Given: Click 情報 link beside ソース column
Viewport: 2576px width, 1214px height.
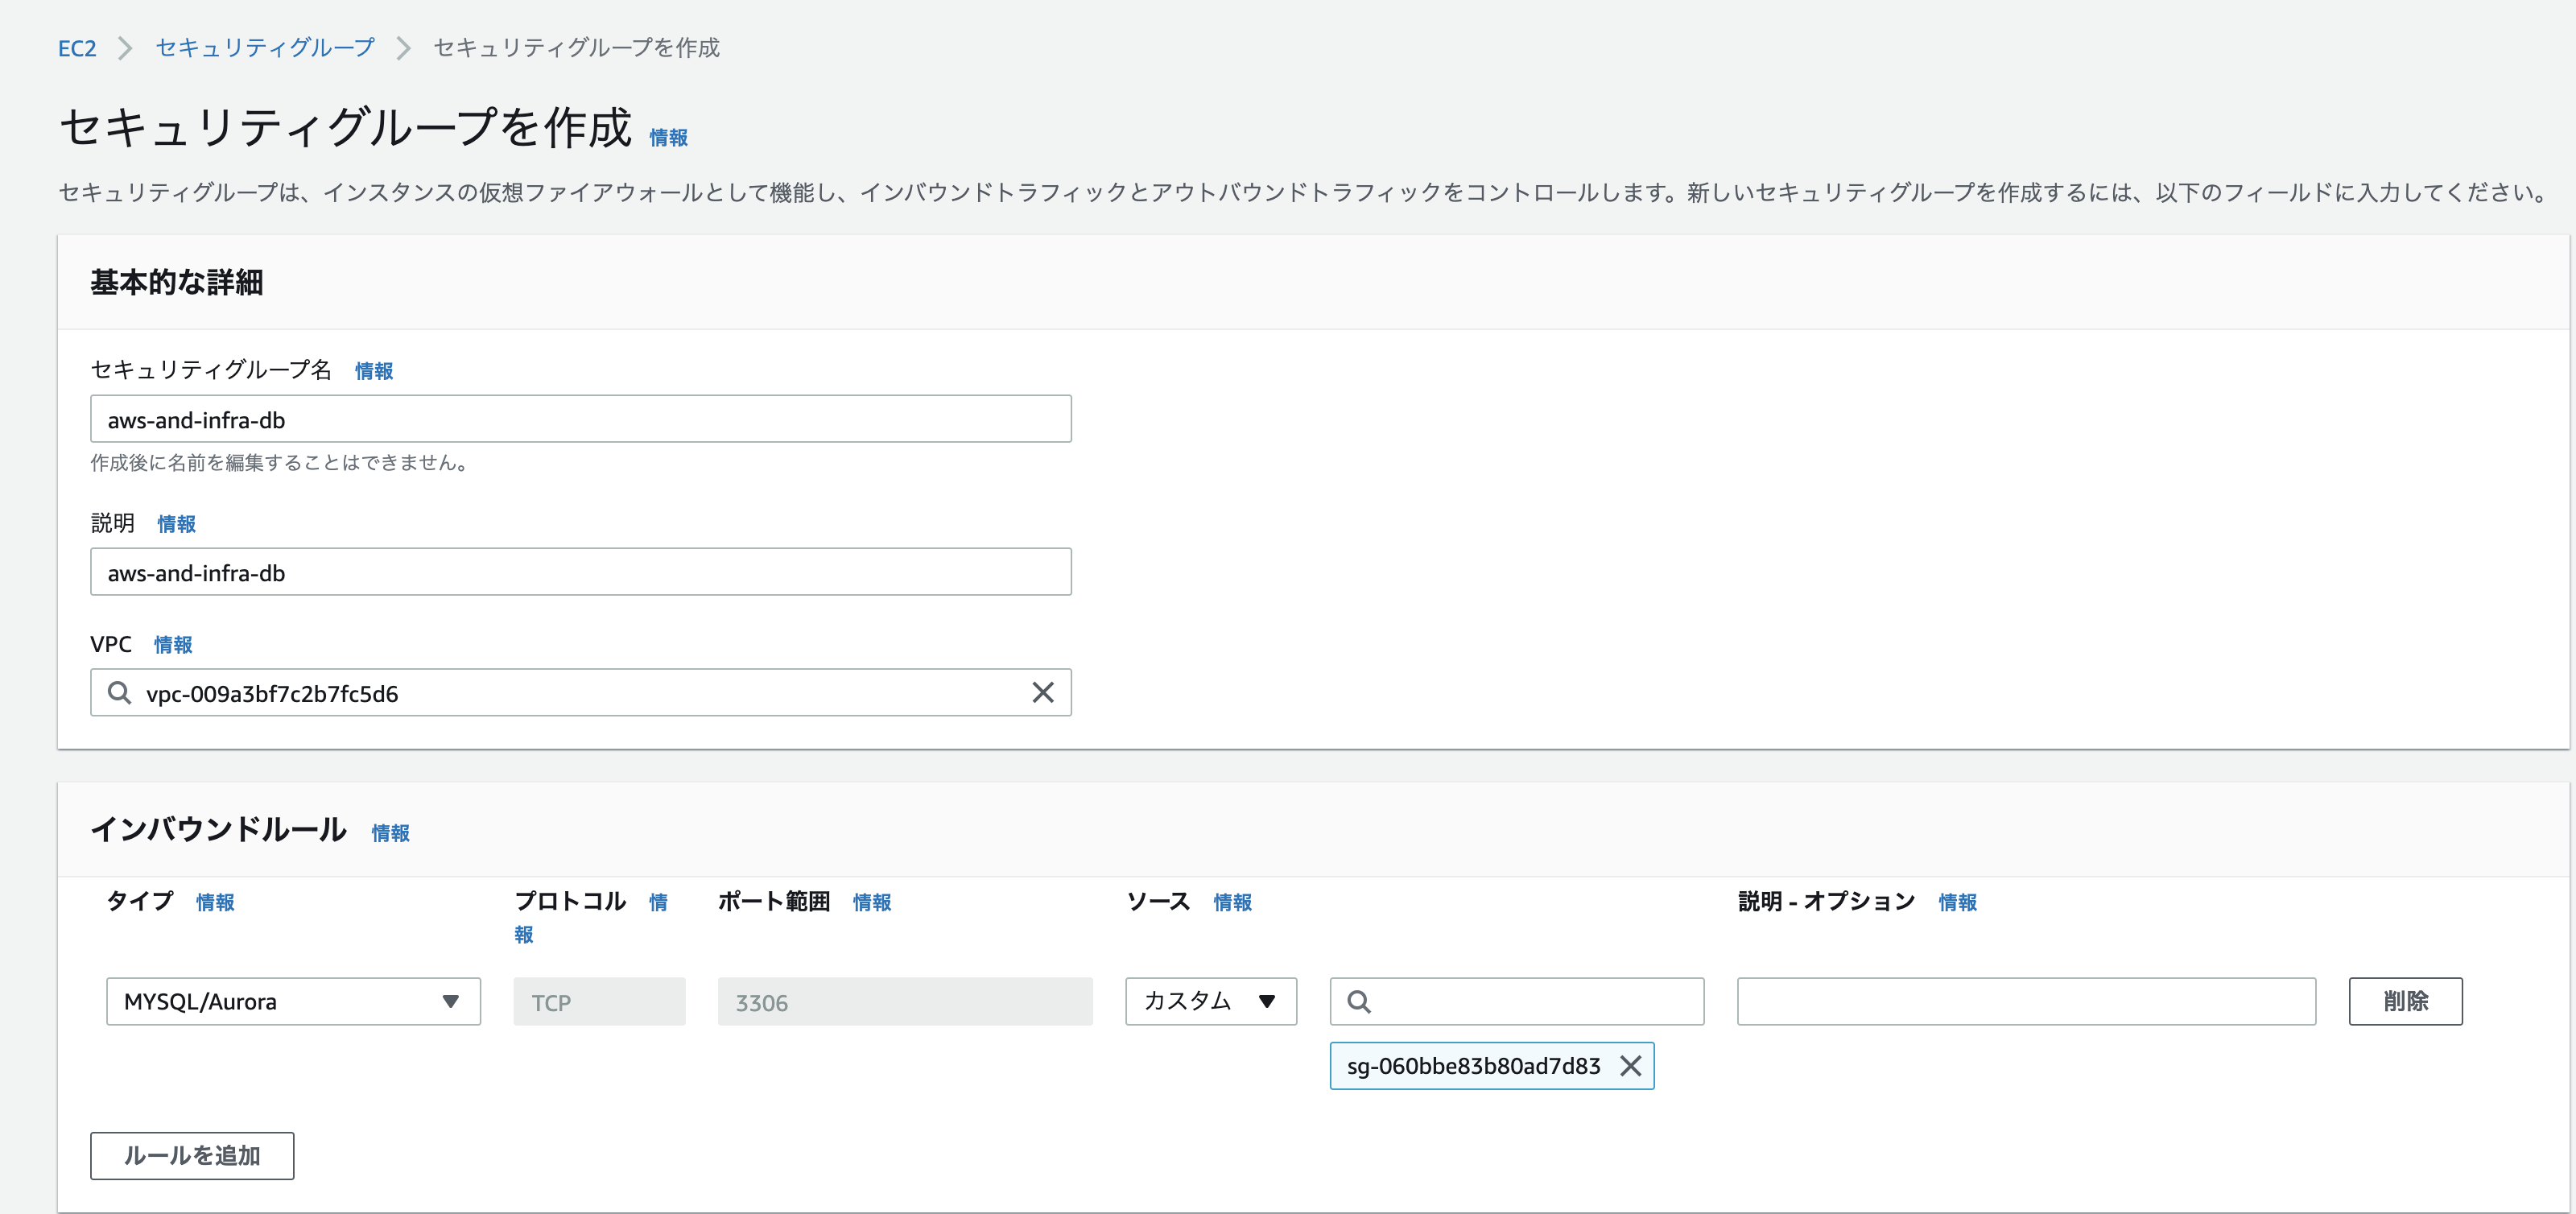Looking at the screenshot, I should (x=1232, y=902).
